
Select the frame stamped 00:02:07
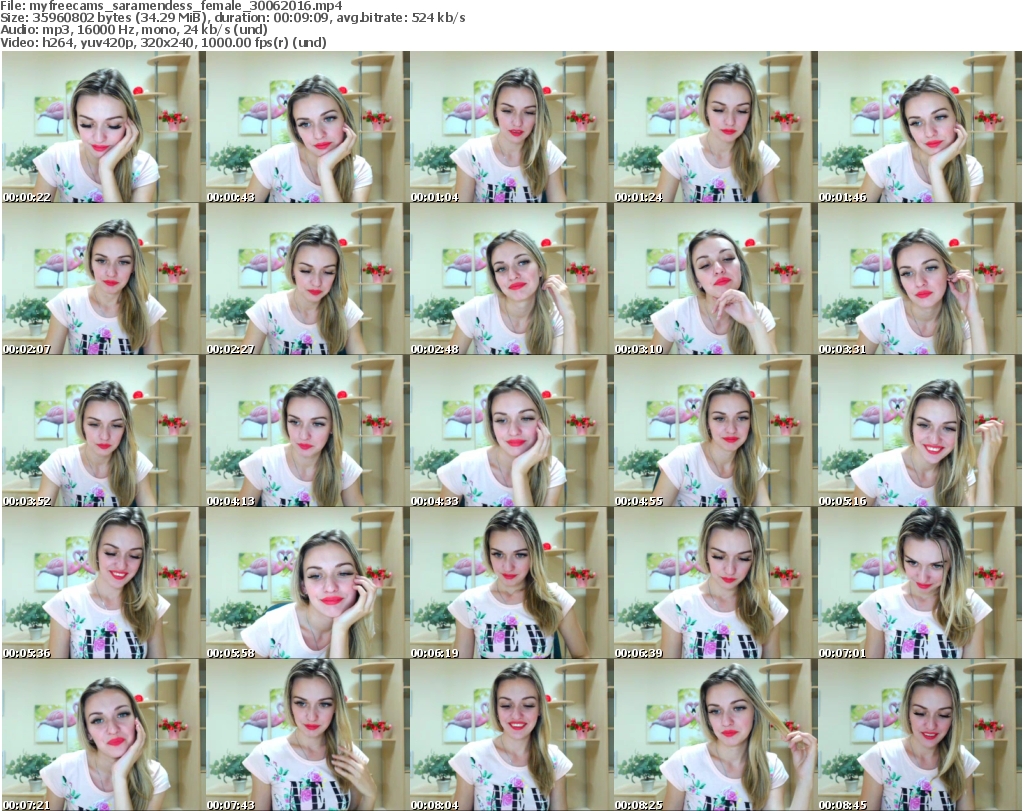[103, 279]
